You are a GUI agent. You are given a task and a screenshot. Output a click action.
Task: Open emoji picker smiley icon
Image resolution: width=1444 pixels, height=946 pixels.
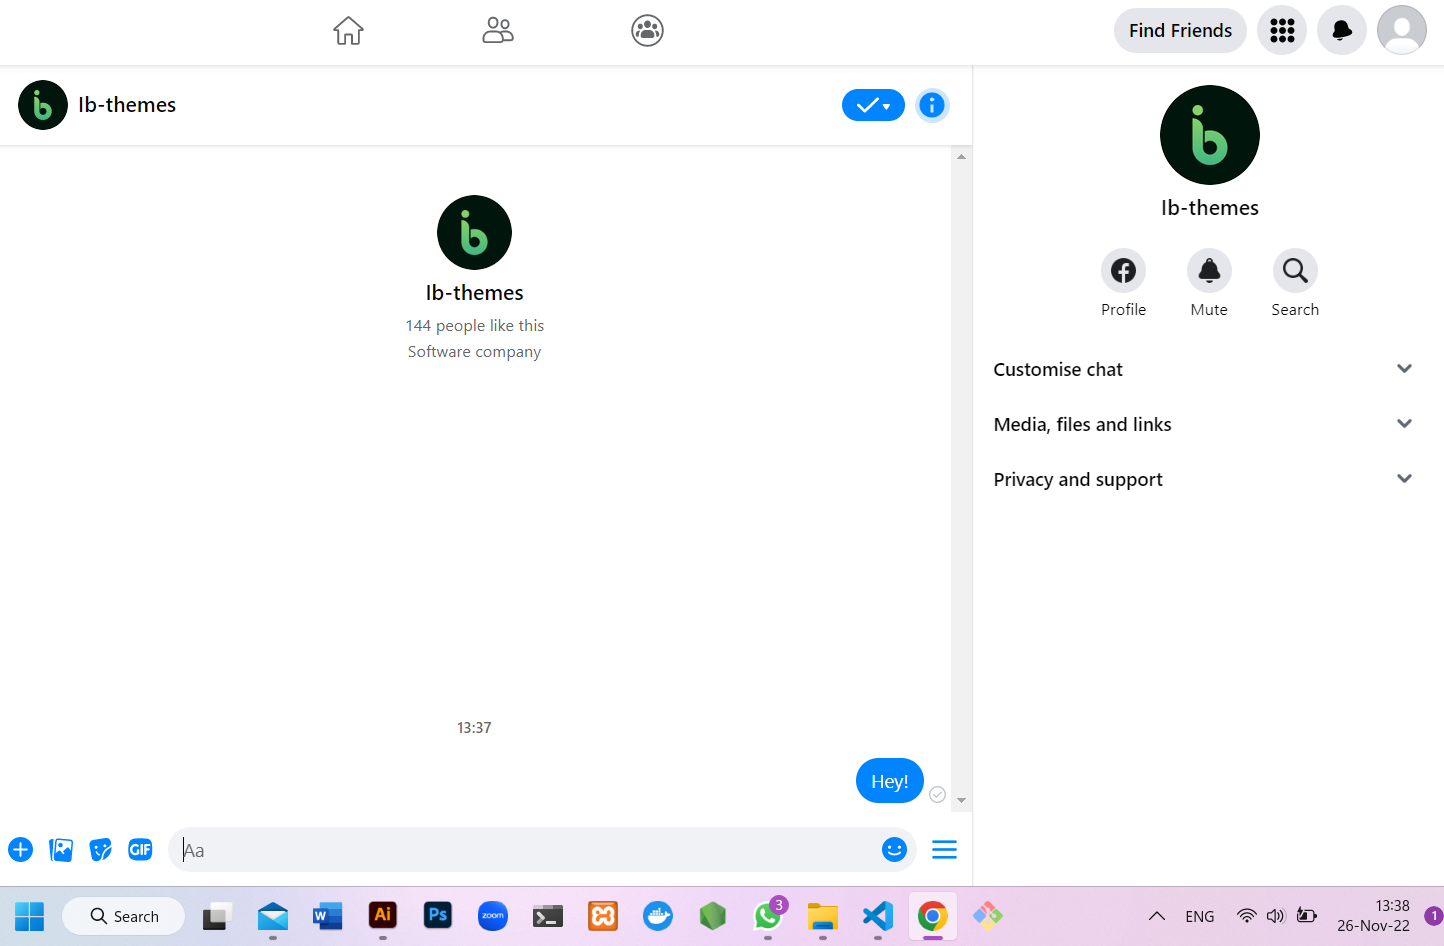coord(894,850)
